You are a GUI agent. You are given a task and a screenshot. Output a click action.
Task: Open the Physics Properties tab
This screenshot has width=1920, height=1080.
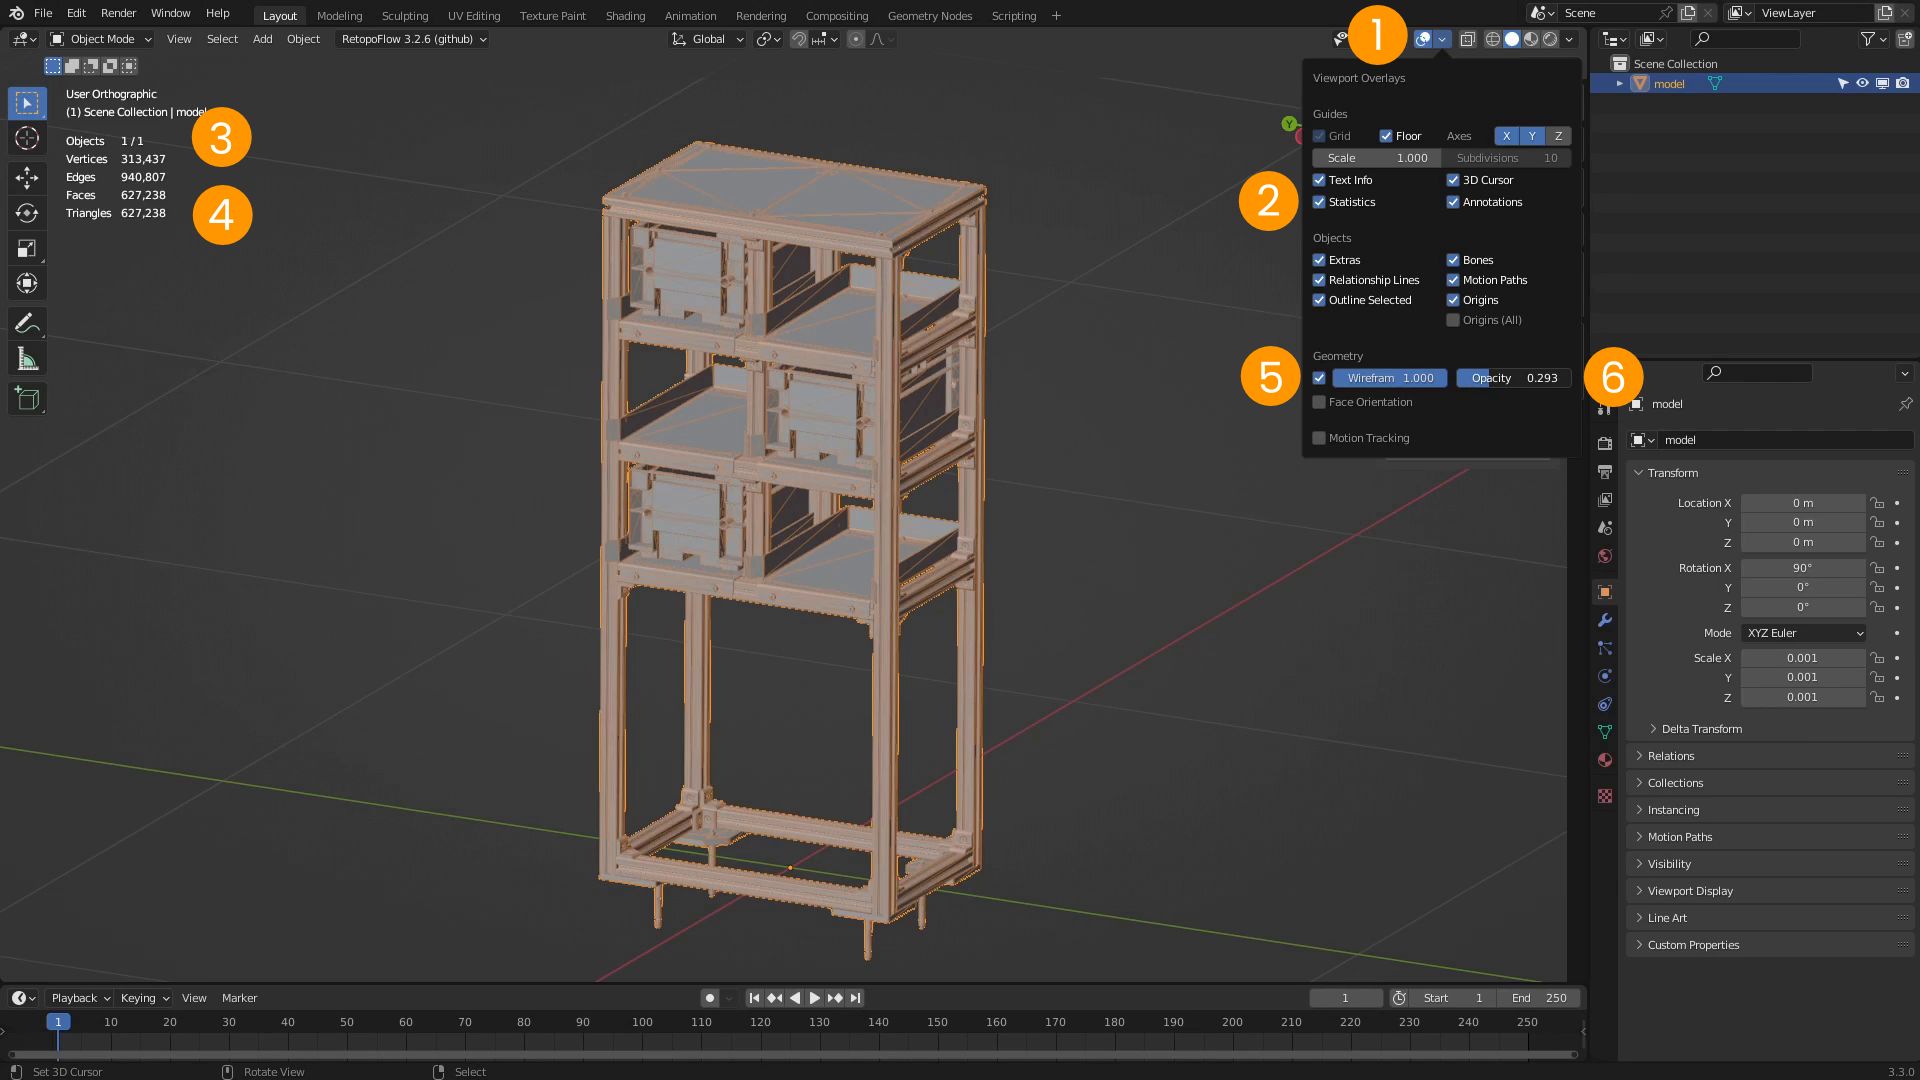[1605, 675]
